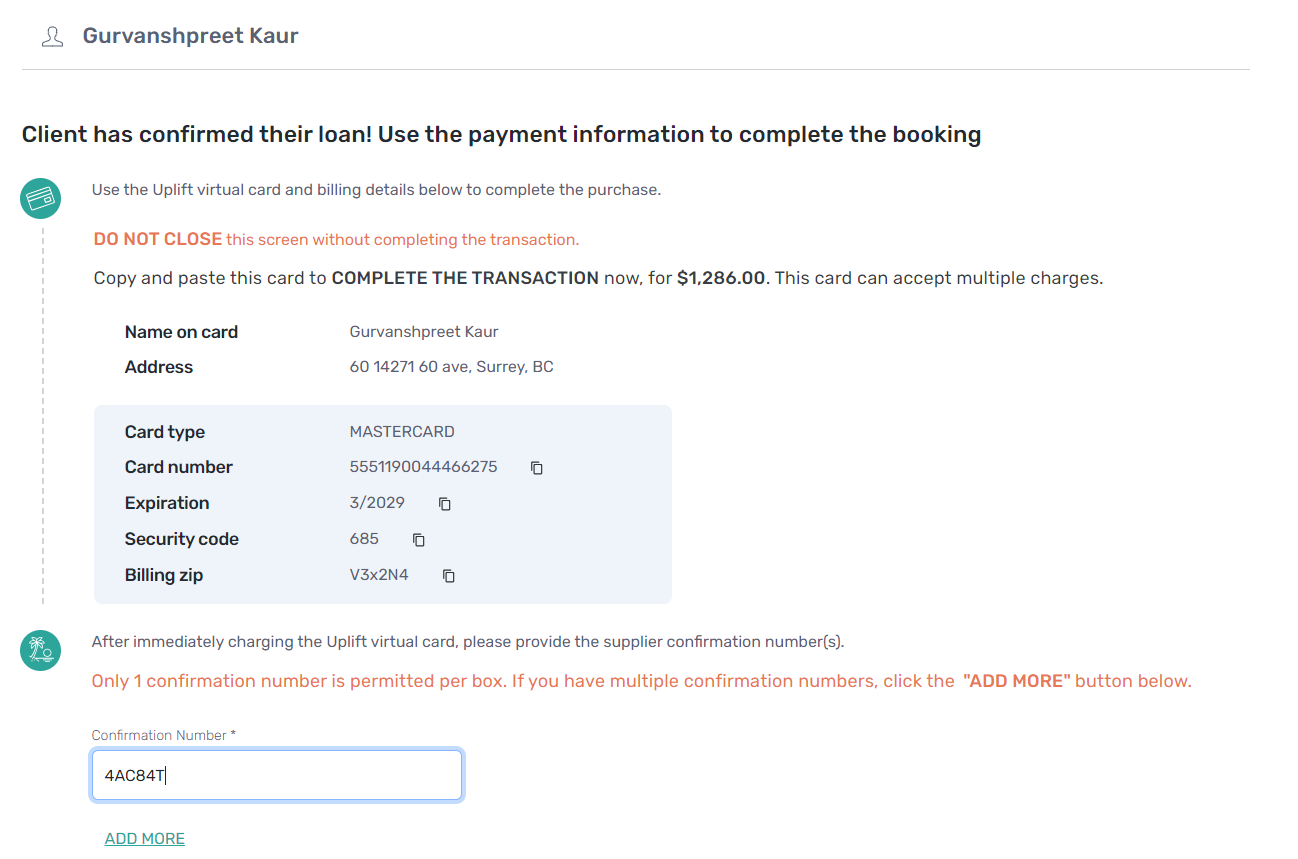Click the Confirmation Number label
Viewport: 1298px width, 859px height.
[x=164, y=735]
